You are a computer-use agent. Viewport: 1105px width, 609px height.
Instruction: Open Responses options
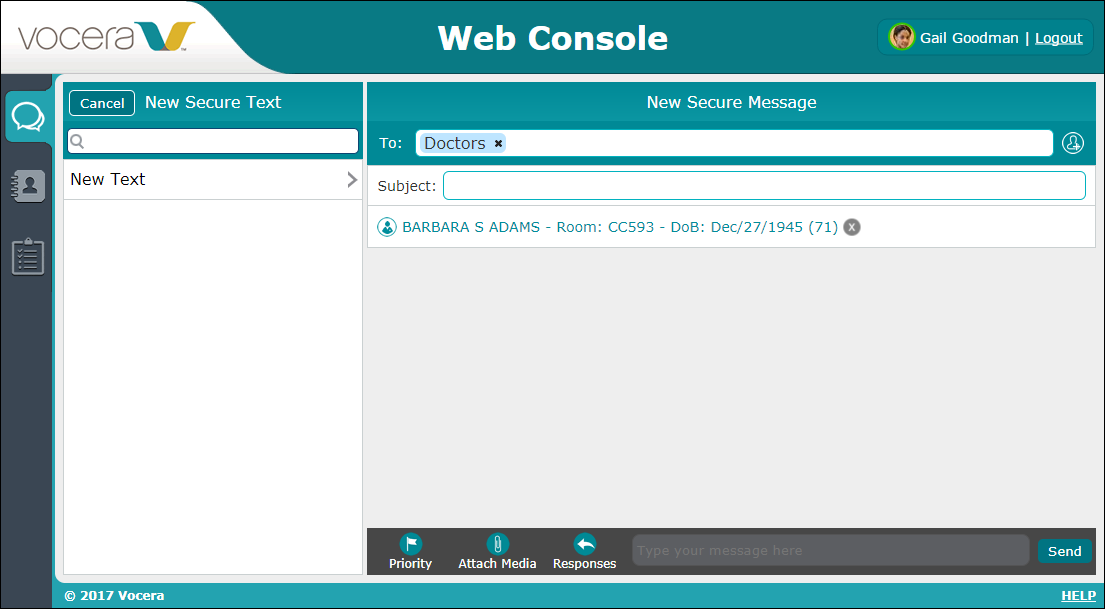pos(584,552)
